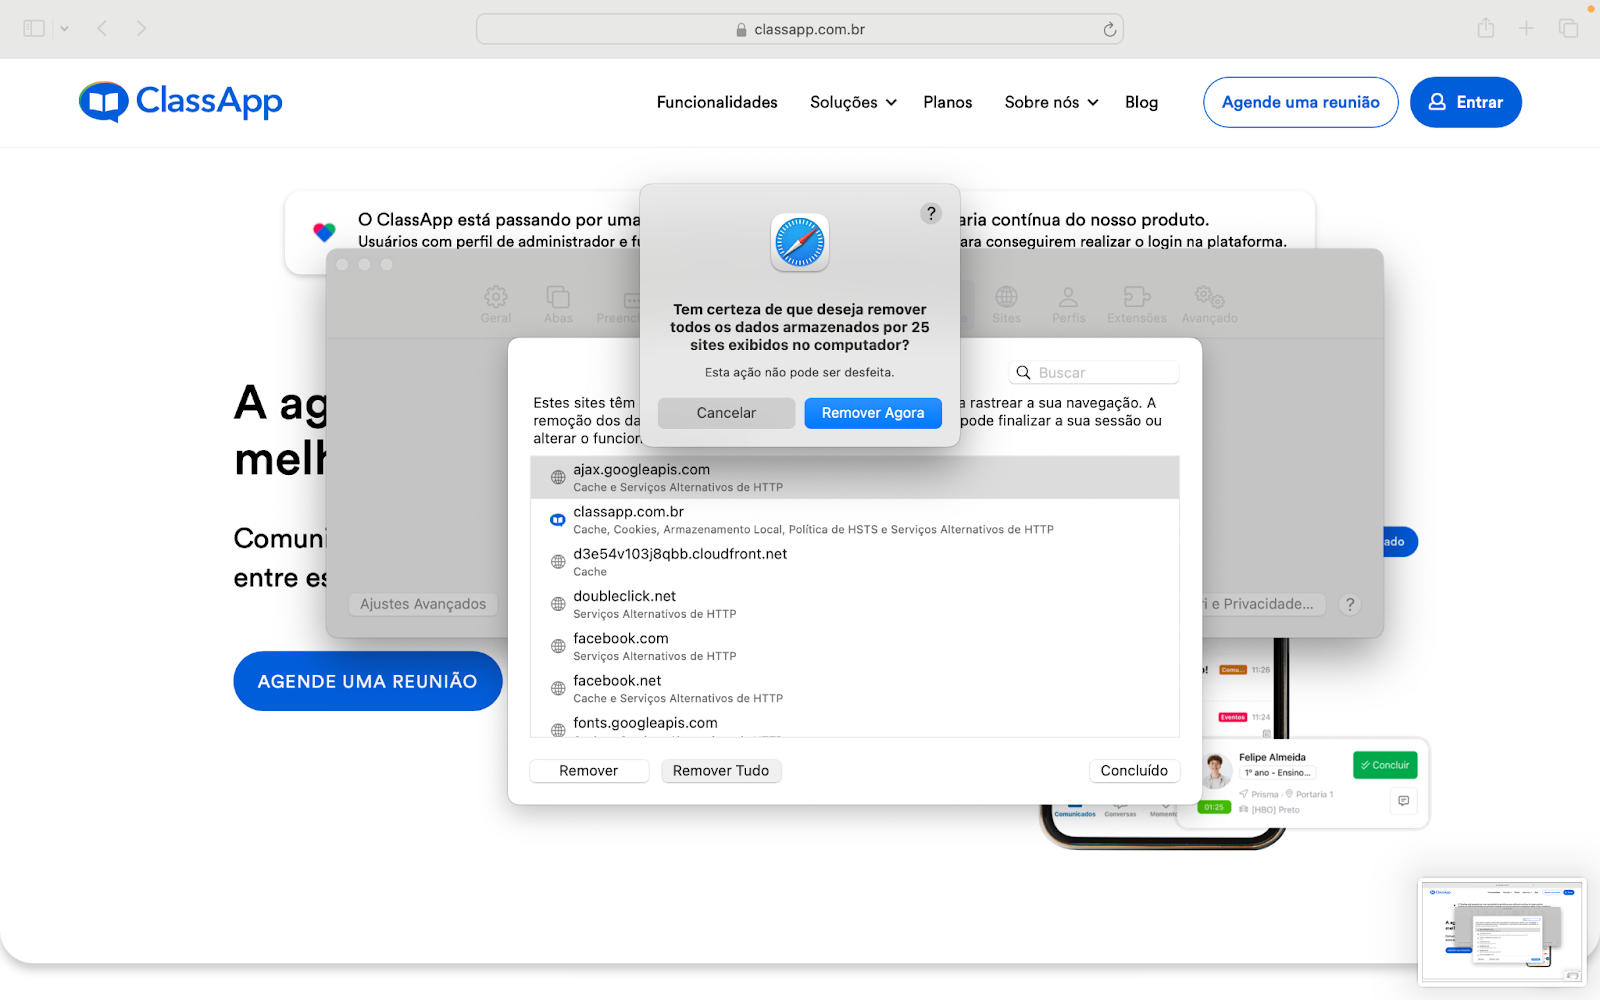Click the Safari compass icon in the dialog
The width and height of the screenshot is (1600, 1000).
pos(800,242)
